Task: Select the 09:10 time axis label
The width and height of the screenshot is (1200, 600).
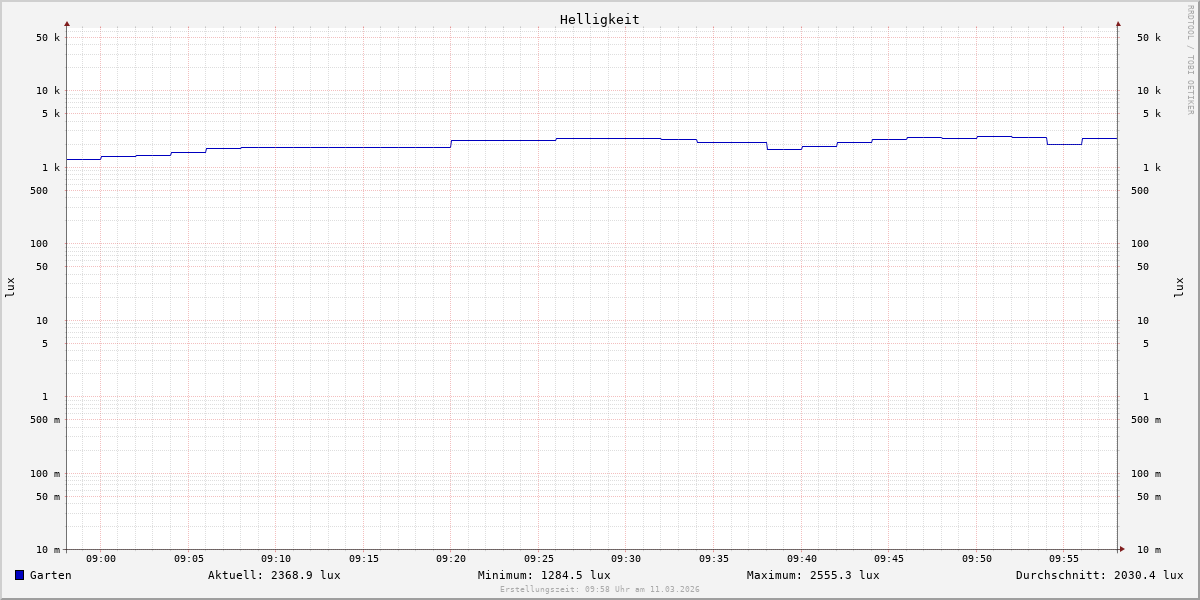Action: 276,559
